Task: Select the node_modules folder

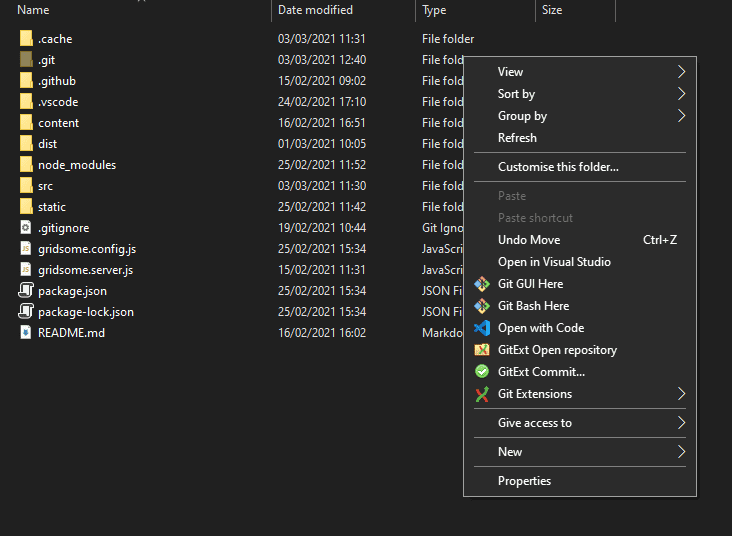Action: pyautogui.click(x=76, y=165)
